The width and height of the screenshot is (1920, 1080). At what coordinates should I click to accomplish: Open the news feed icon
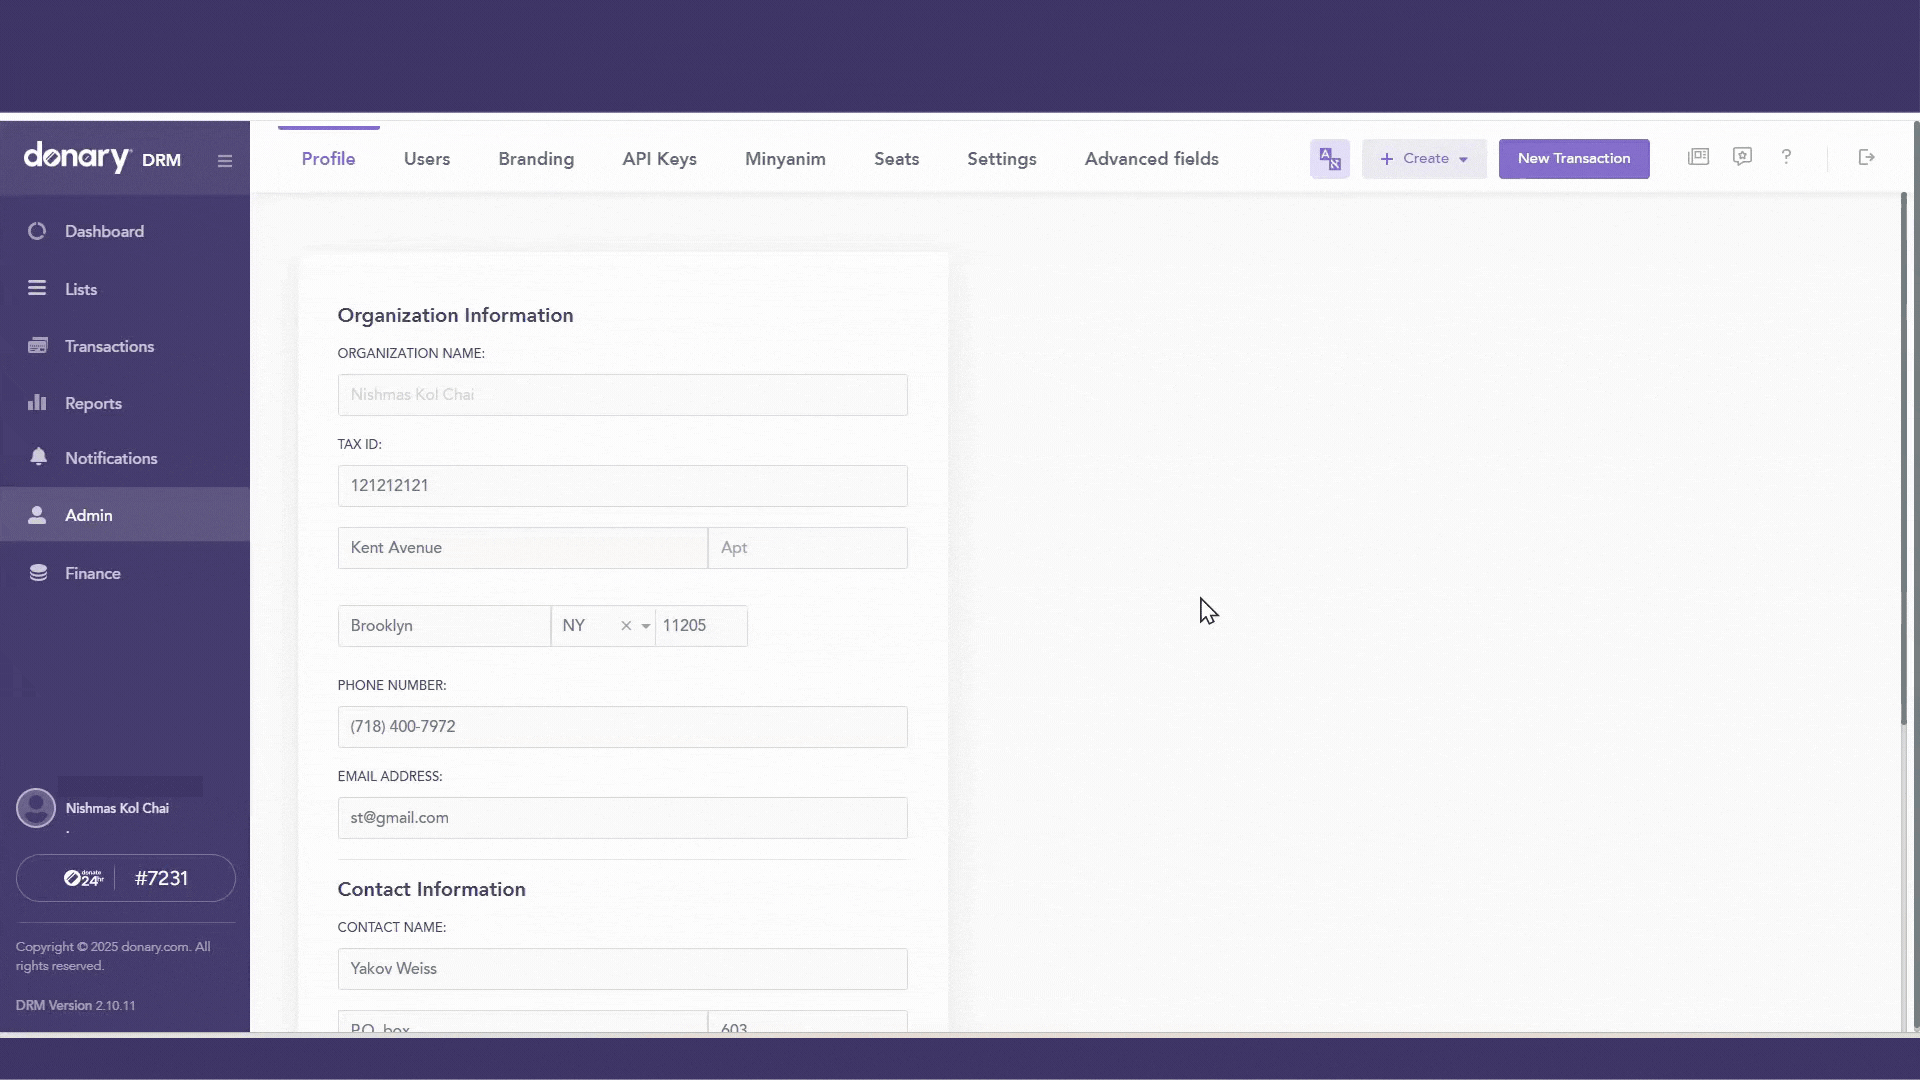pos(1698,157)
